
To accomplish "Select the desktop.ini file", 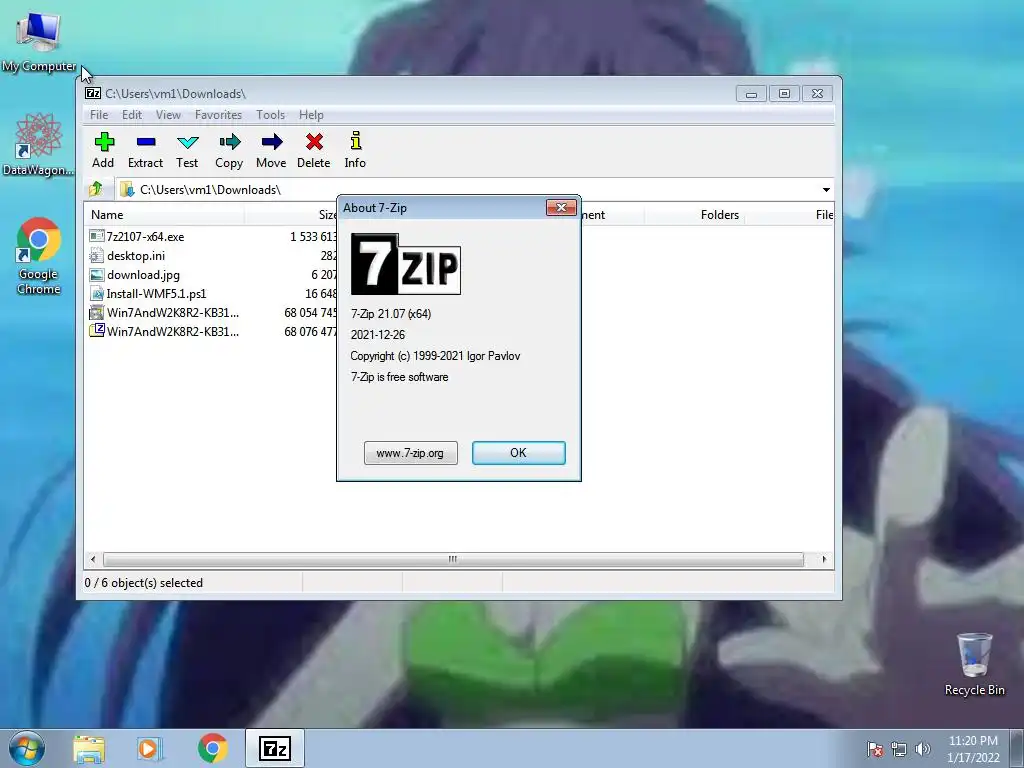I will 135,255.
